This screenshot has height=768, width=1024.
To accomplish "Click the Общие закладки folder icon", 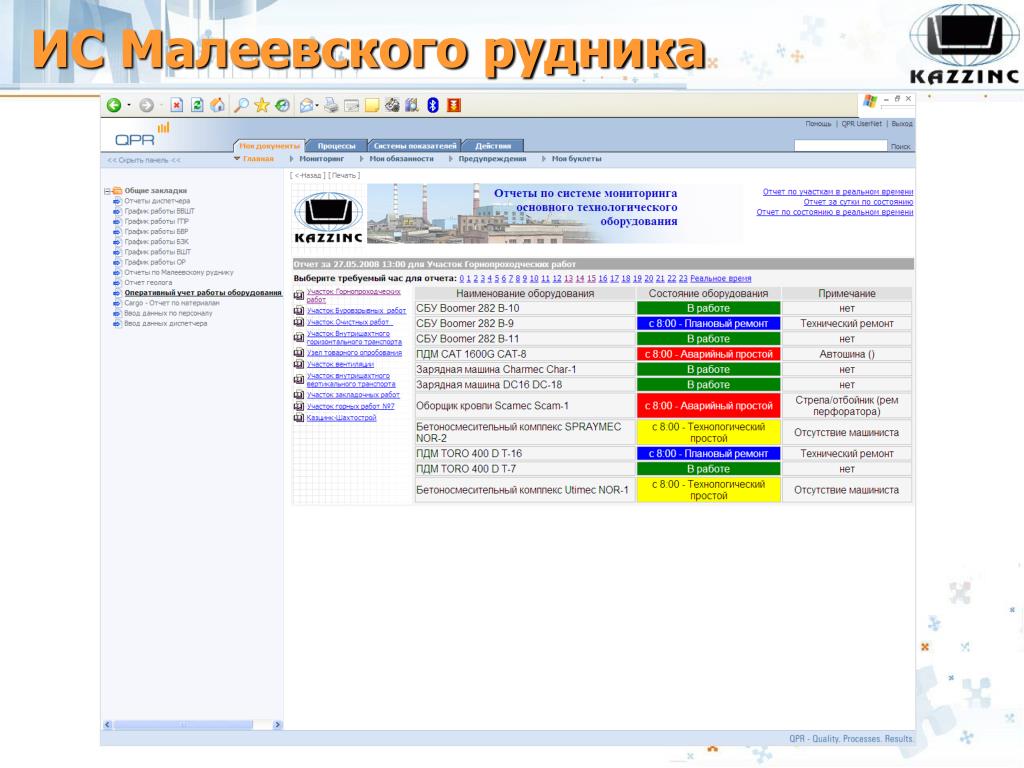I will (117, 191).
